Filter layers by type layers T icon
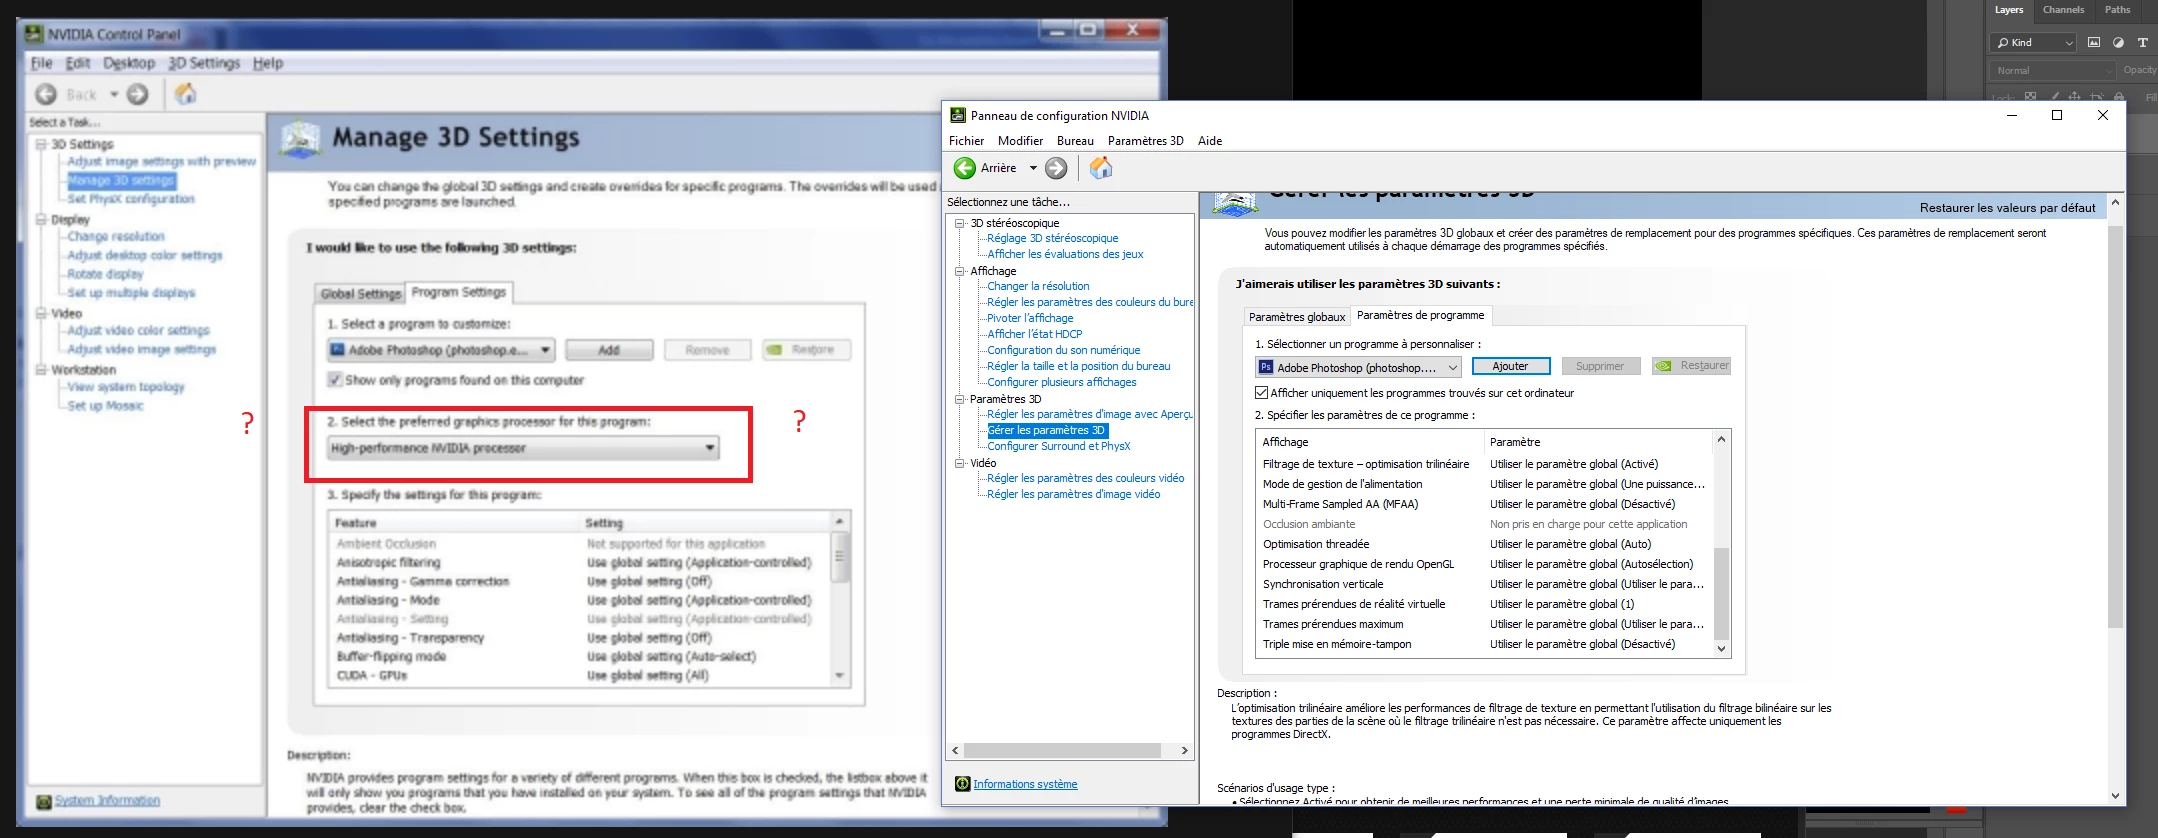This screenshot has height=838, width=2158. (x=2143, y=43)
